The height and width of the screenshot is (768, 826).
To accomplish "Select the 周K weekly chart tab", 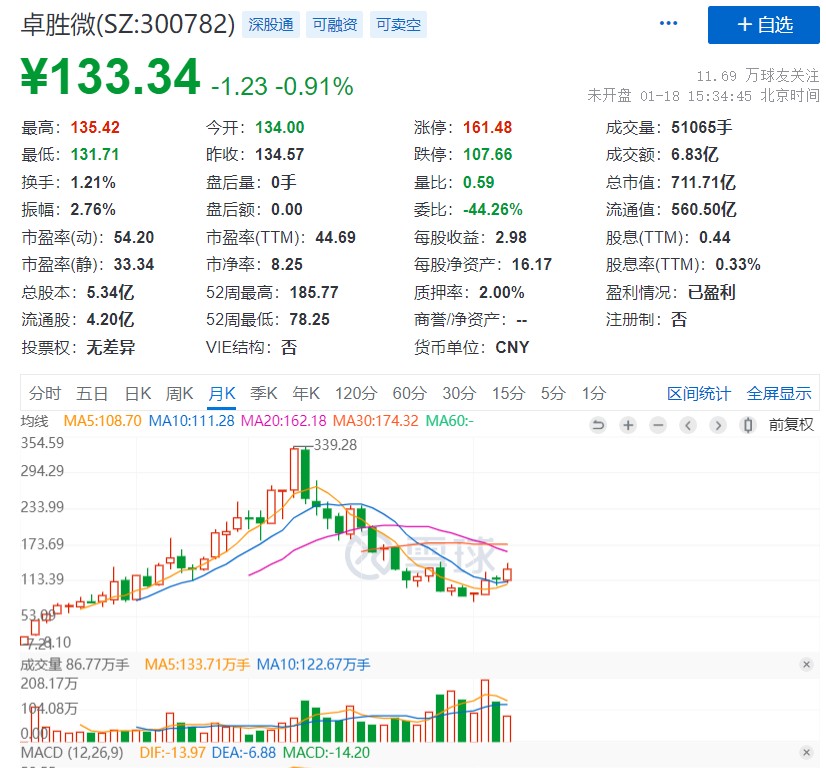I will point(179,393).
